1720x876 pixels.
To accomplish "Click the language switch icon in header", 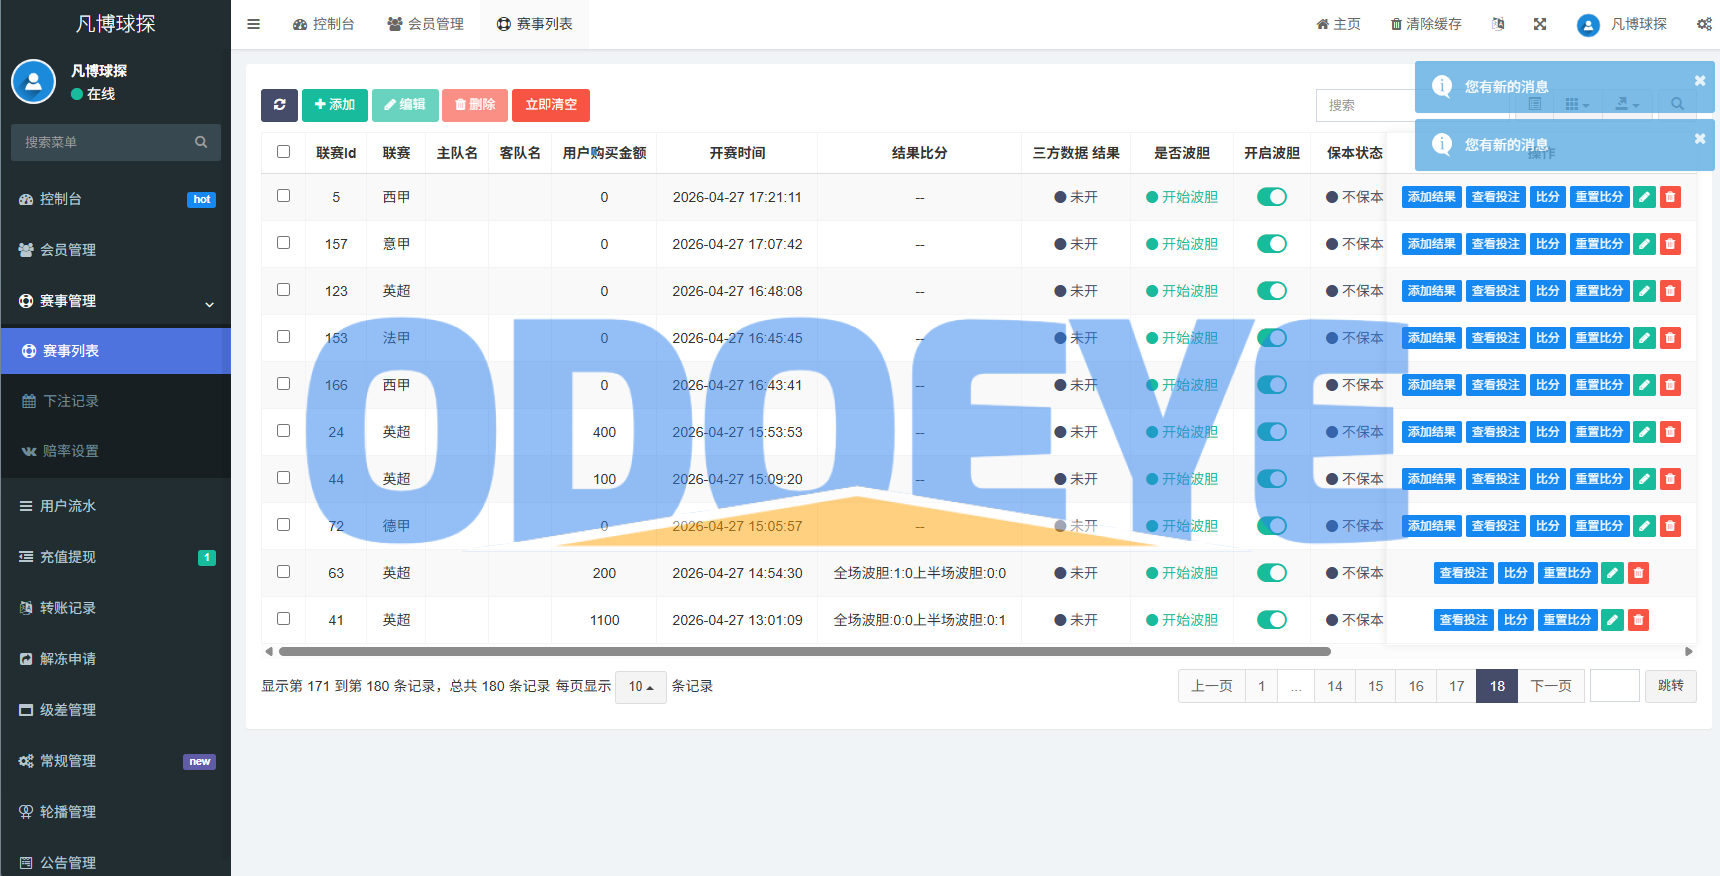I will point(1498,24).
